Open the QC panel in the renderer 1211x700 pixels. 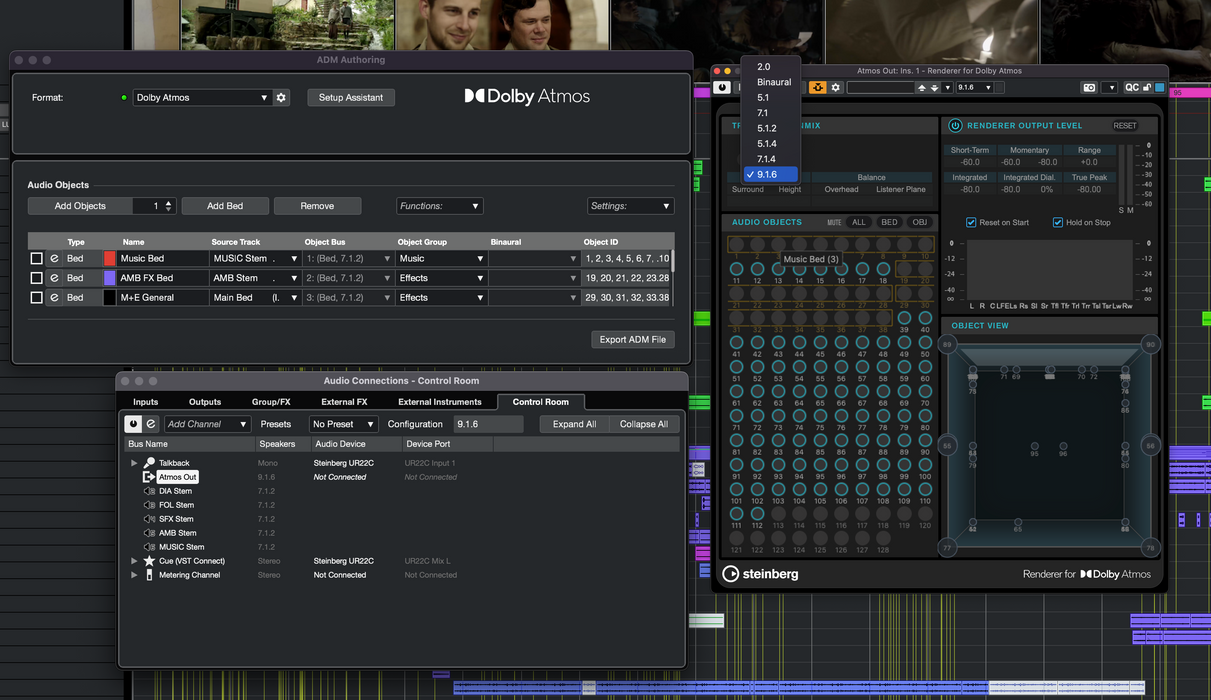1131,88
